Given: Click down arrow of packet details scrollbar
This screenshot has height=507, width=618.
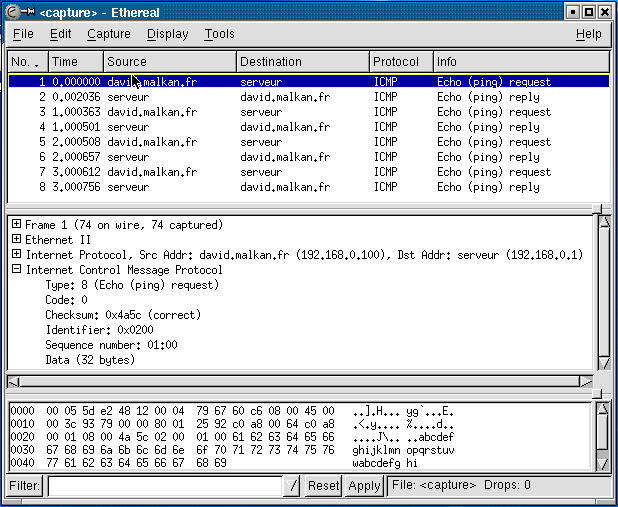Looking at the screenshot, I should [604, 363].
